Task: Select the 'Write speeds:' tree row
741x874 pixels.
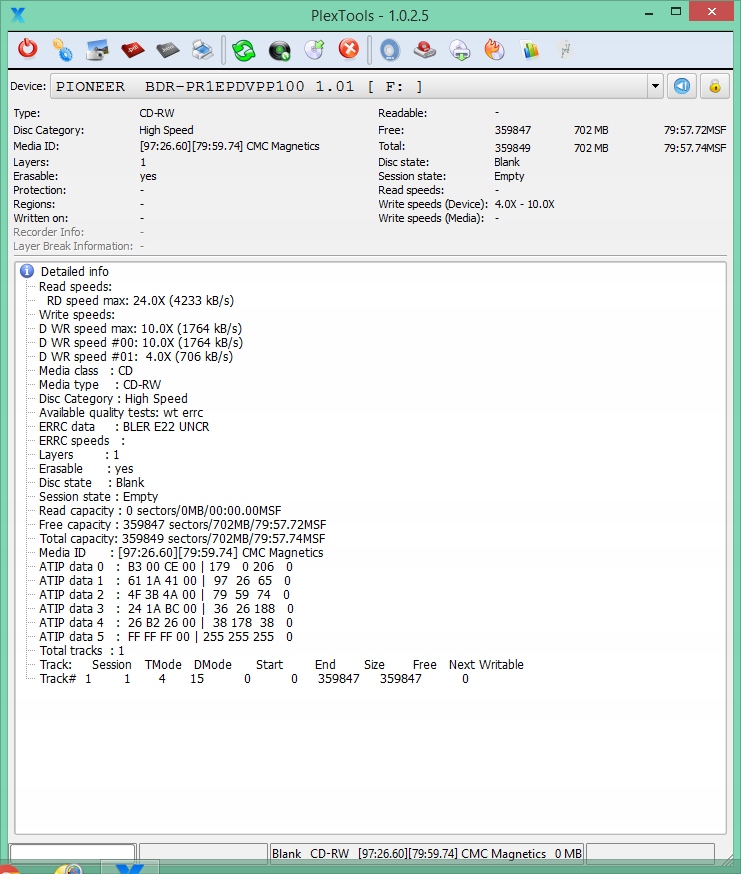Action: coord(77,314)
